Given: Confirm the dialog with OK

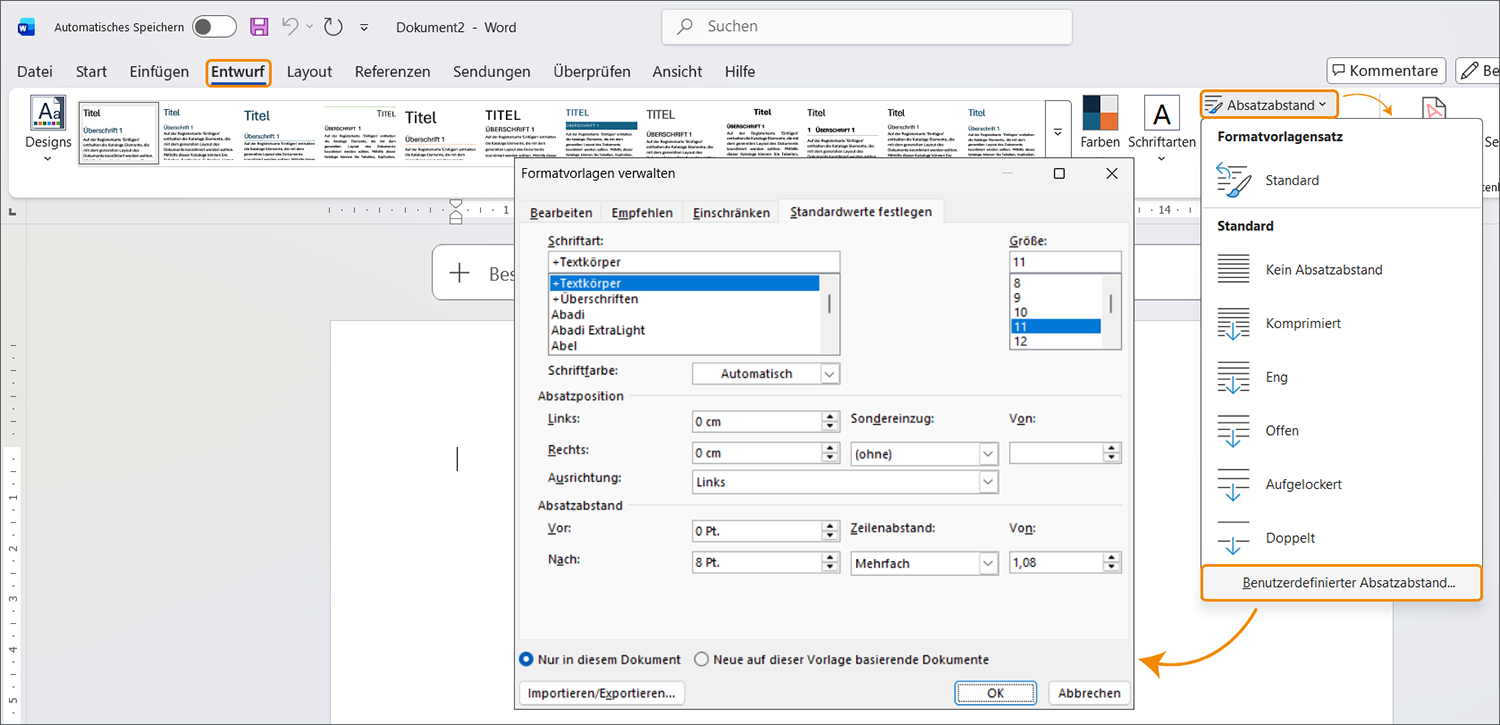Looking at the screenshot, I should point(995,693).
